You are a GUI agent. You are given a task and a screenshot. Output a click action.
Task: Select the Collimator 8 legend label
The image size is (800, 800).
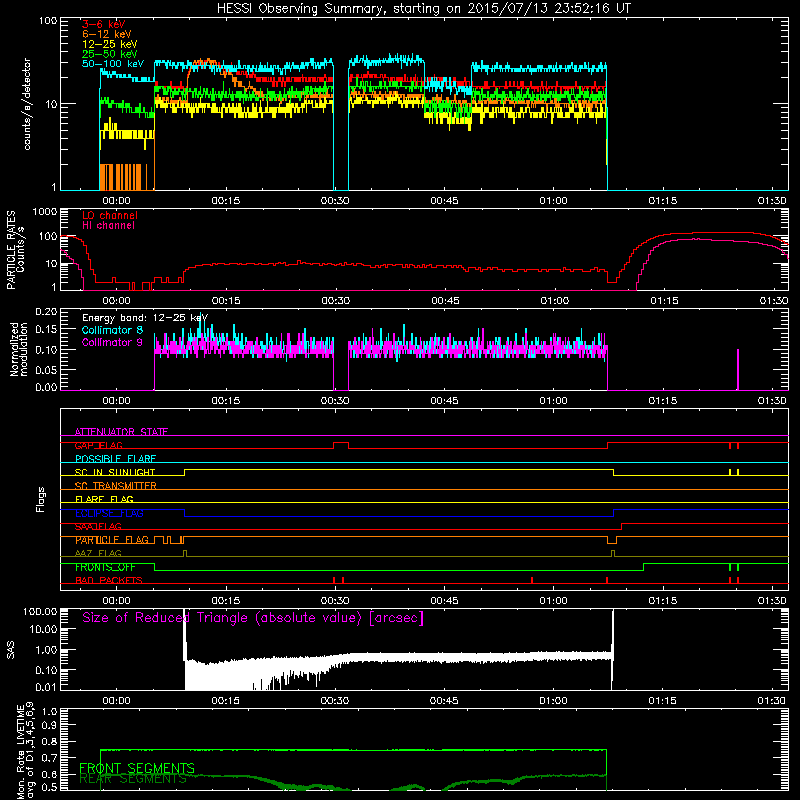(112, 330)
